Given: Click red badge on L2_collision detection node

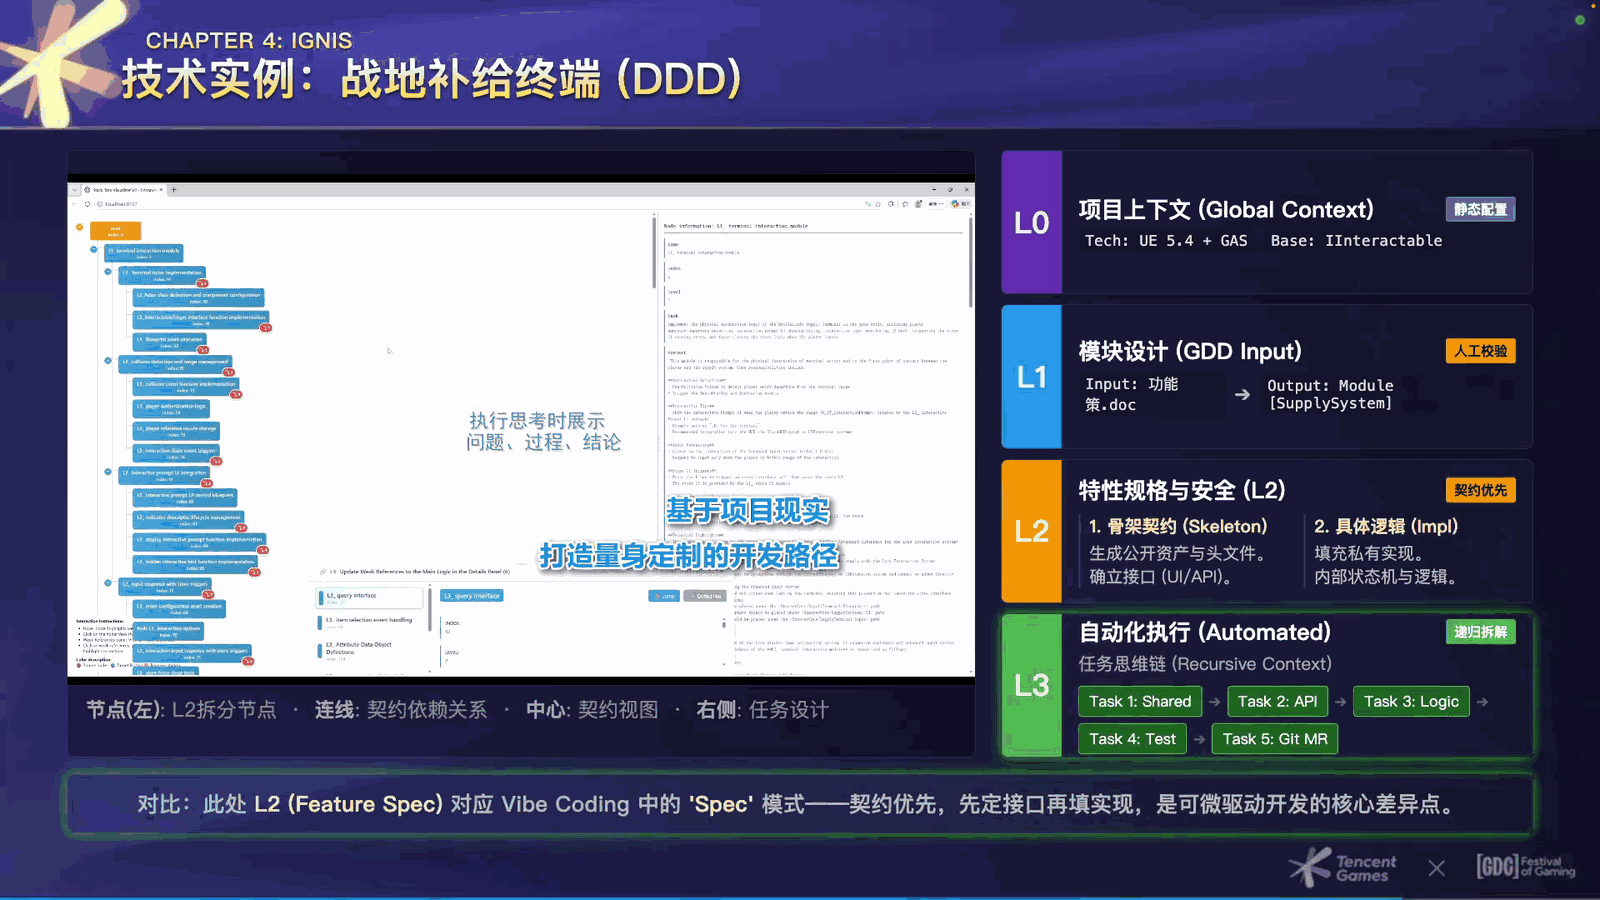Looking at the screenshot, I should (x=228, y=372).
